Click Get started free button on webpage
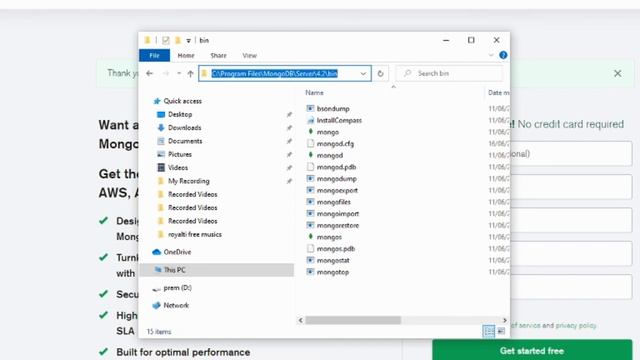This screenshot has height=360, width=640. click(532, 350)
